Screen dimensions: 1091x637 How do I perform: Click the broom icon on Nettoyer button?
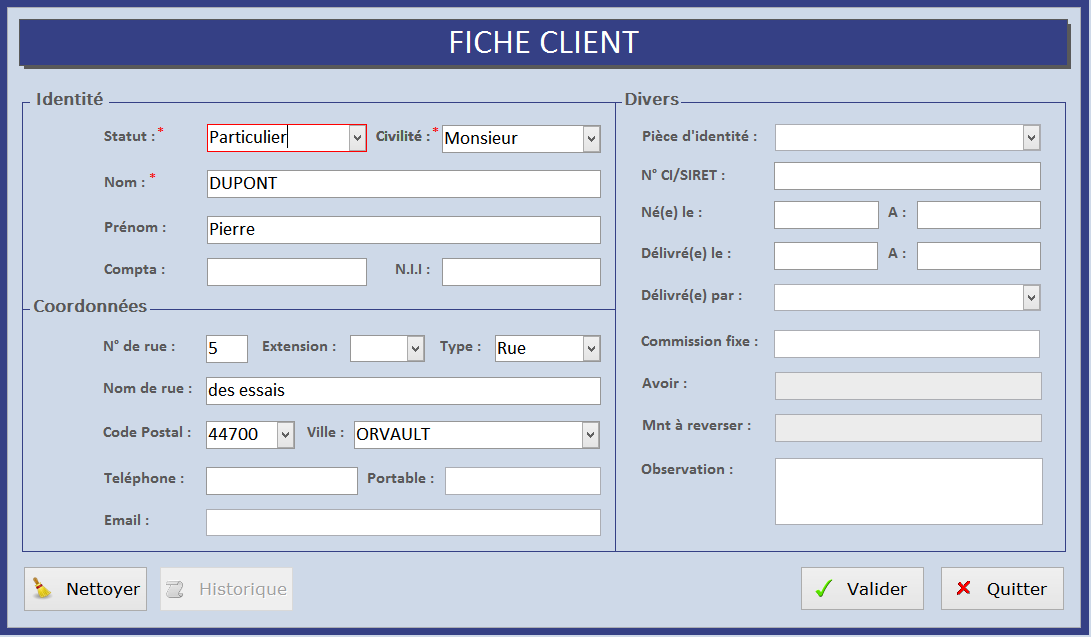[x=42, y=588]
